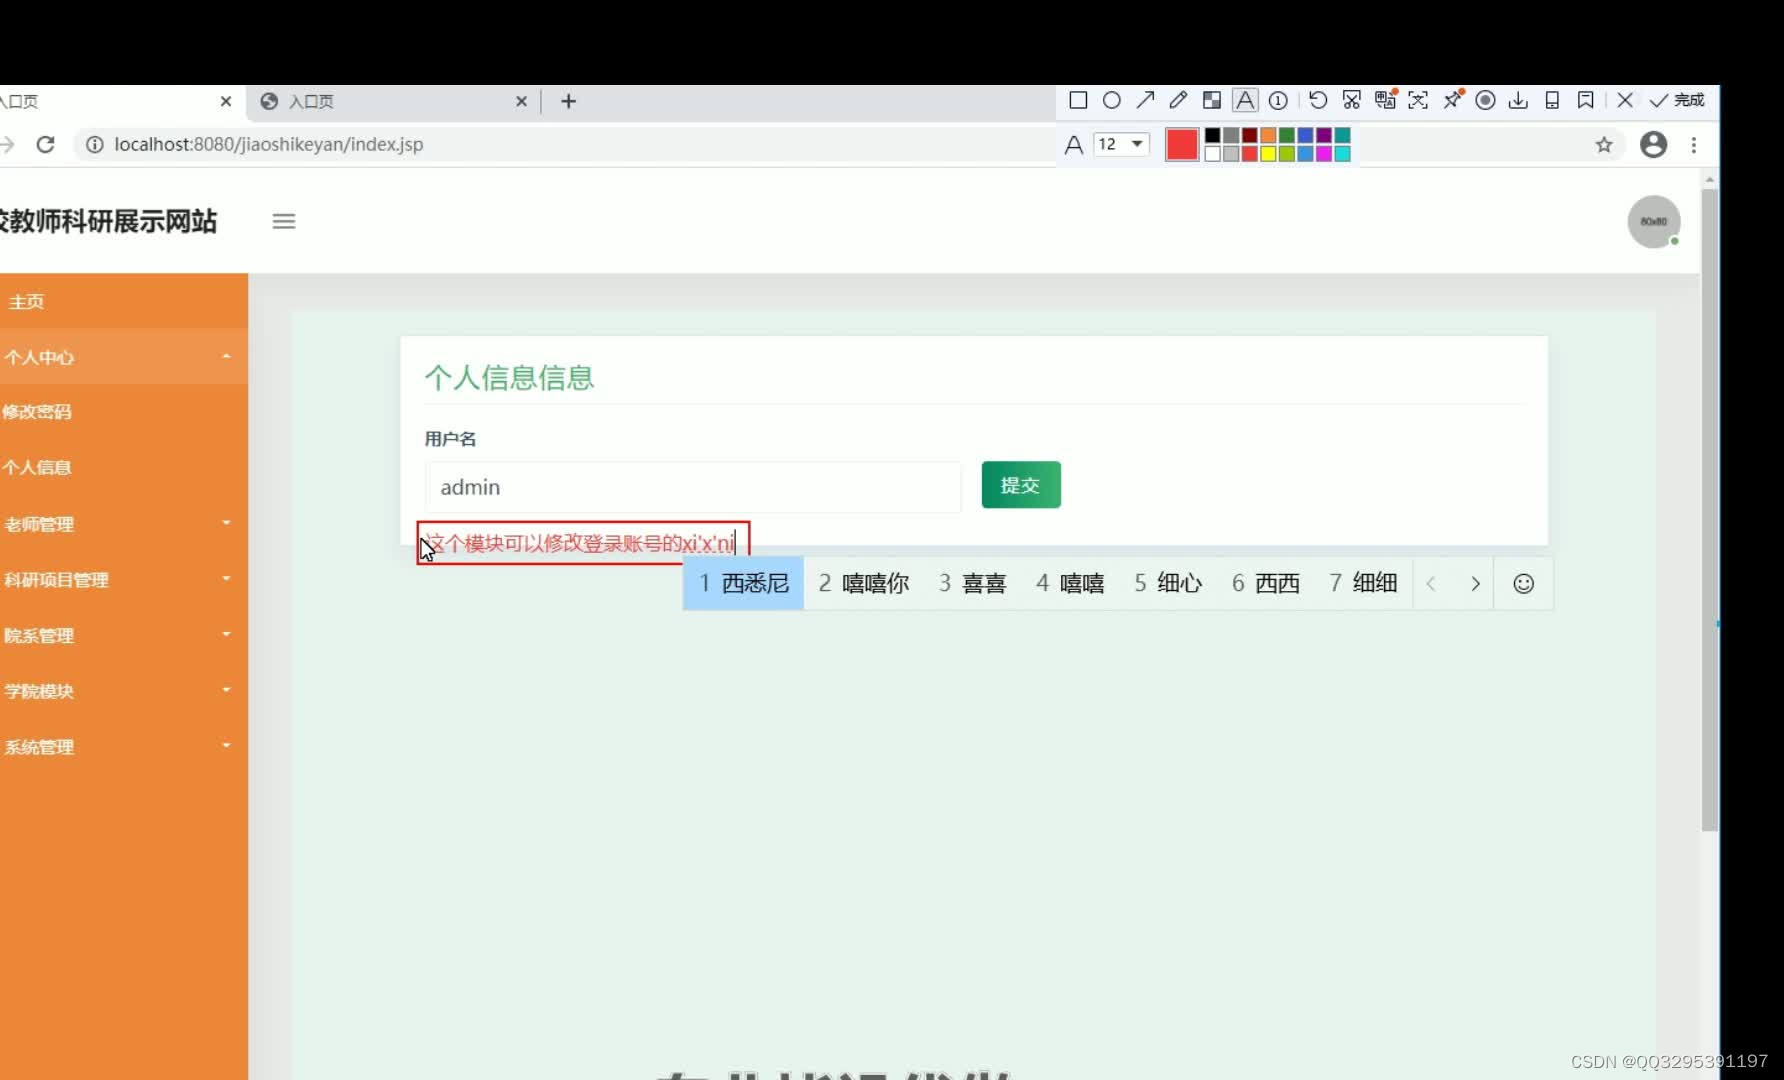Choose IME candidate 2 嘻嘻你
The image size is (1784, 1080).
click(864, 583)
